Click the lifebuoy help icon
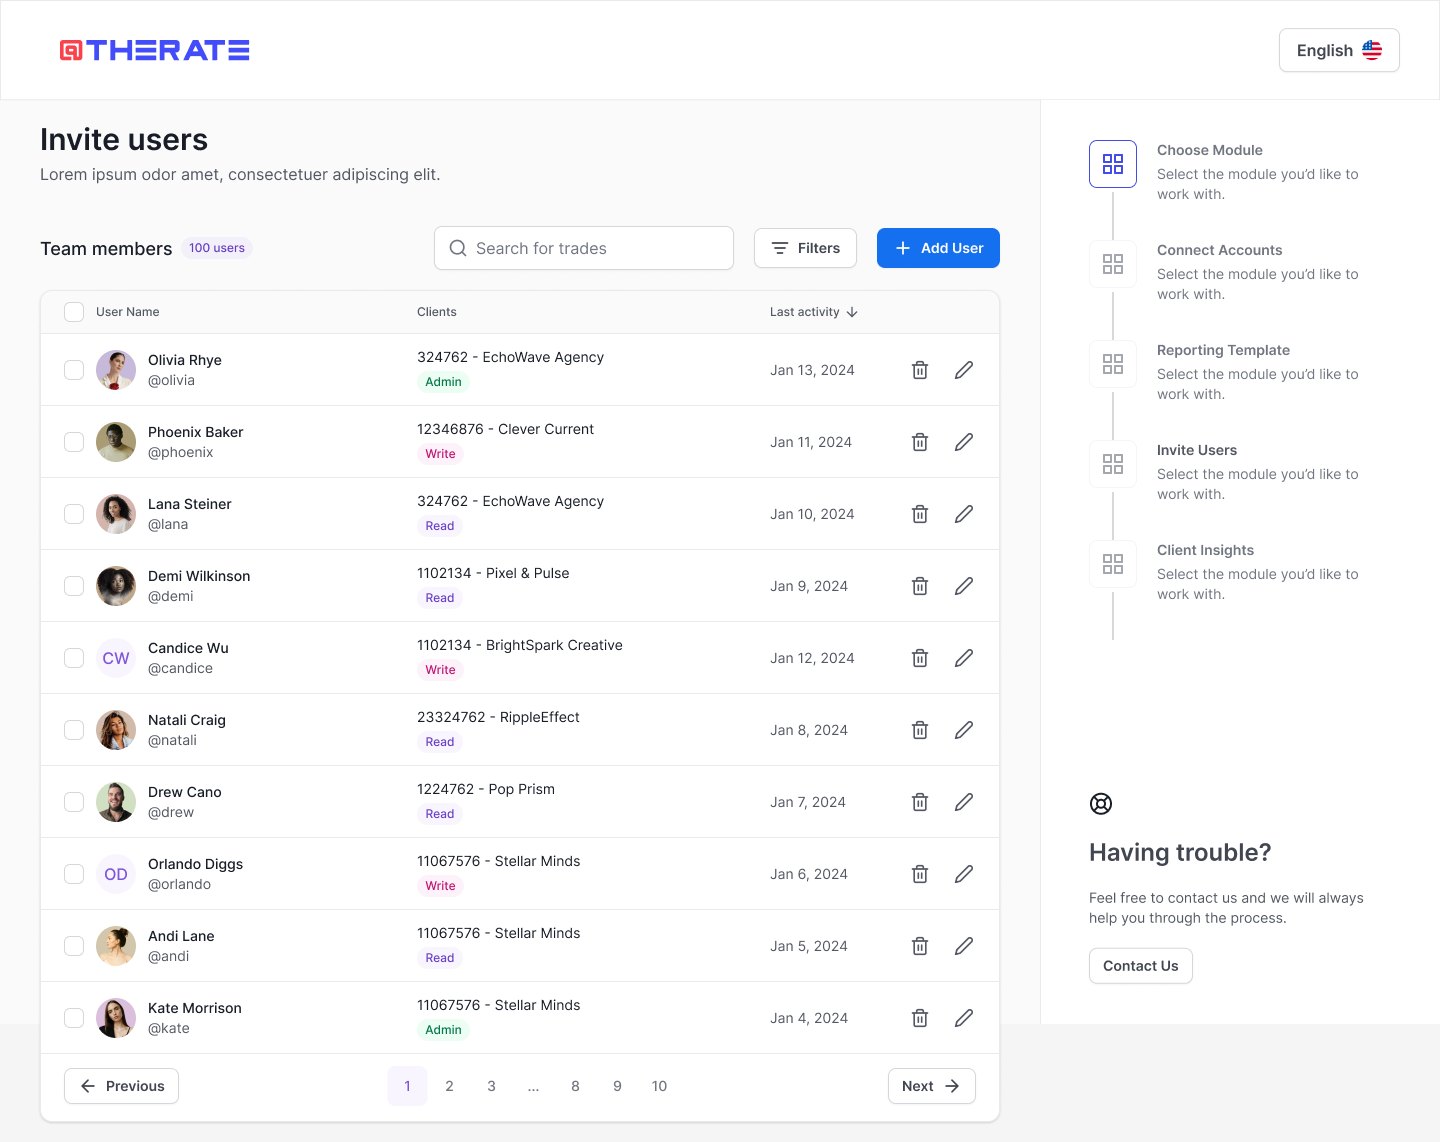This screenshot has height=1142, width=1440. coord(1101,803)
